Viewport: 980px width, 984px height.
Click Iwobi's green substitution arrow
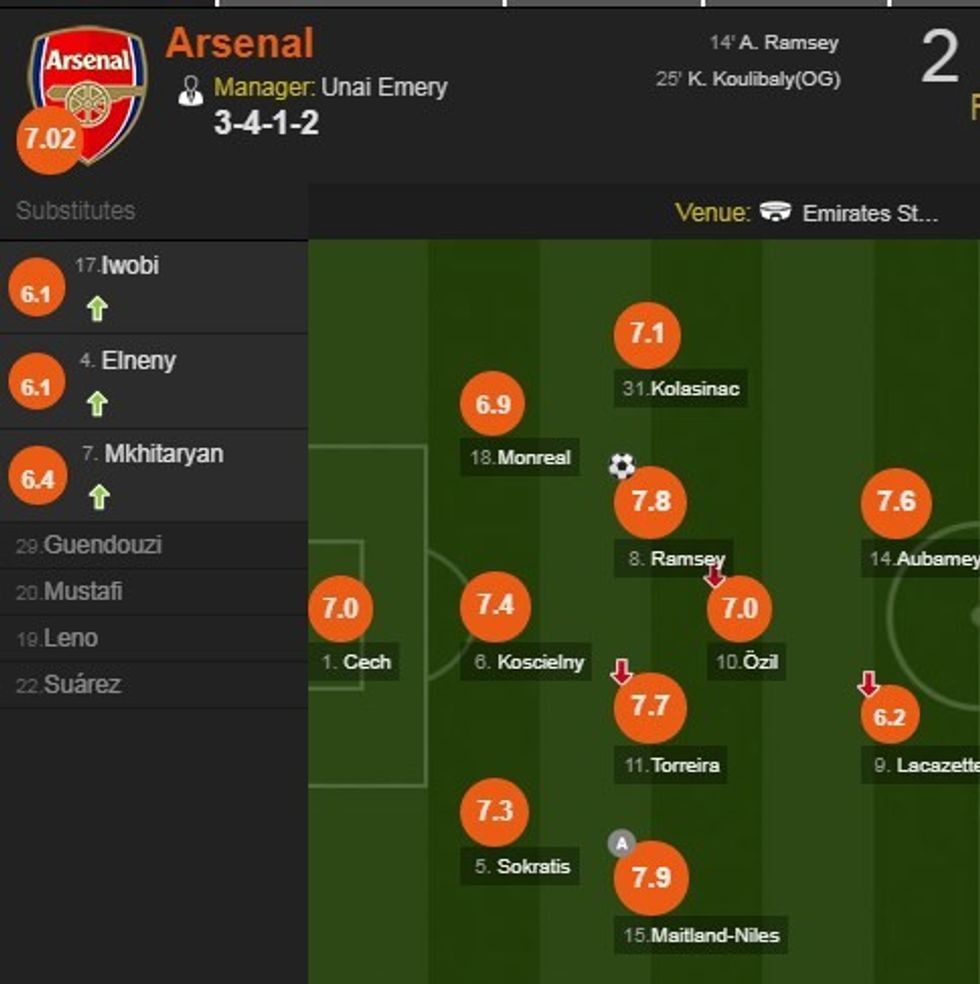97,310
